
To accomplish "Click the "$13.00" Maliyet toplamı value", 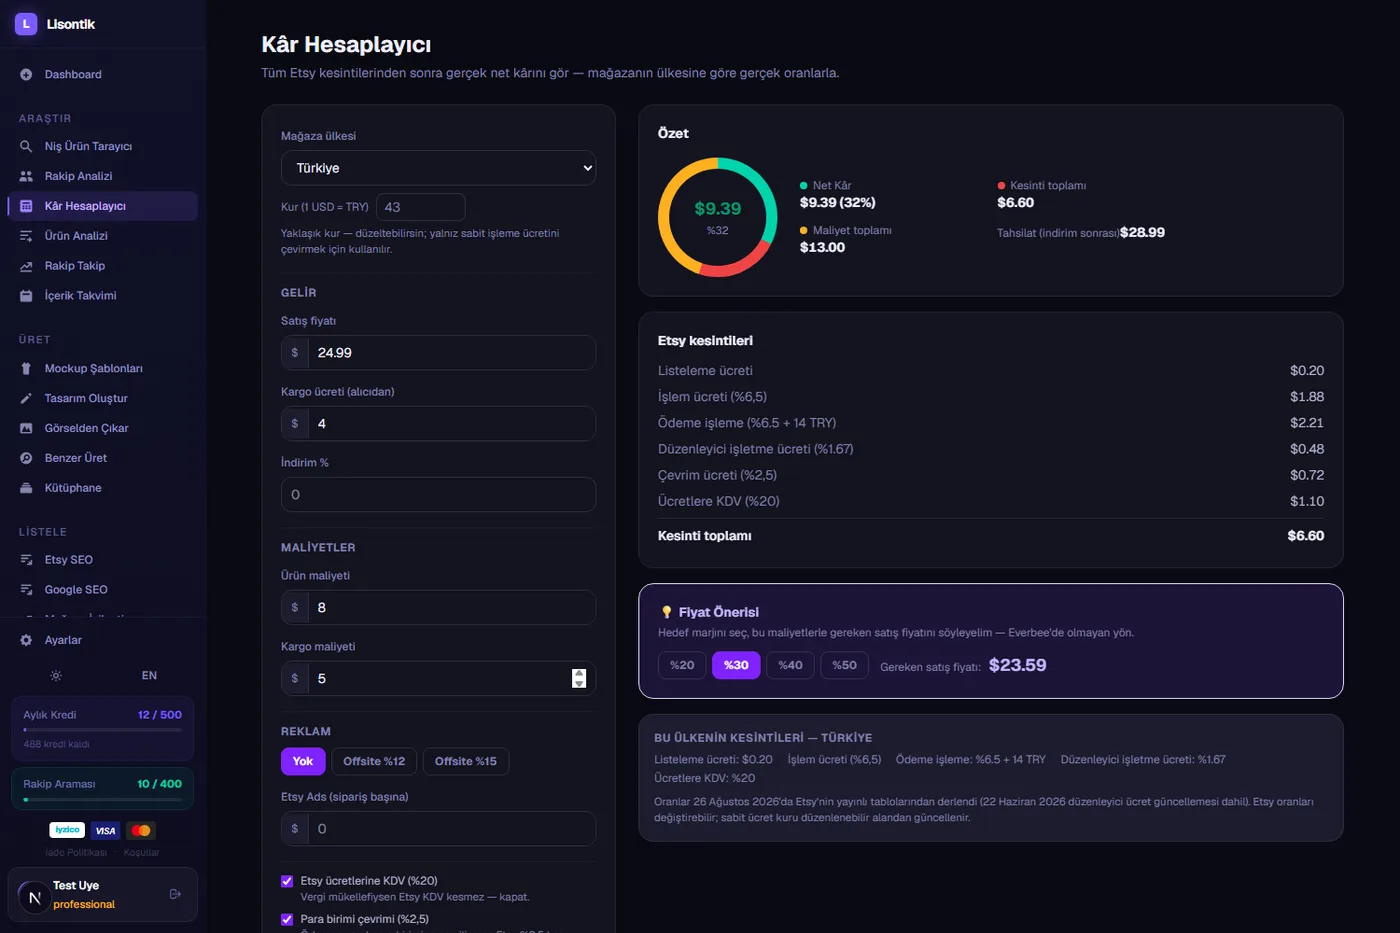I will 823,248.
